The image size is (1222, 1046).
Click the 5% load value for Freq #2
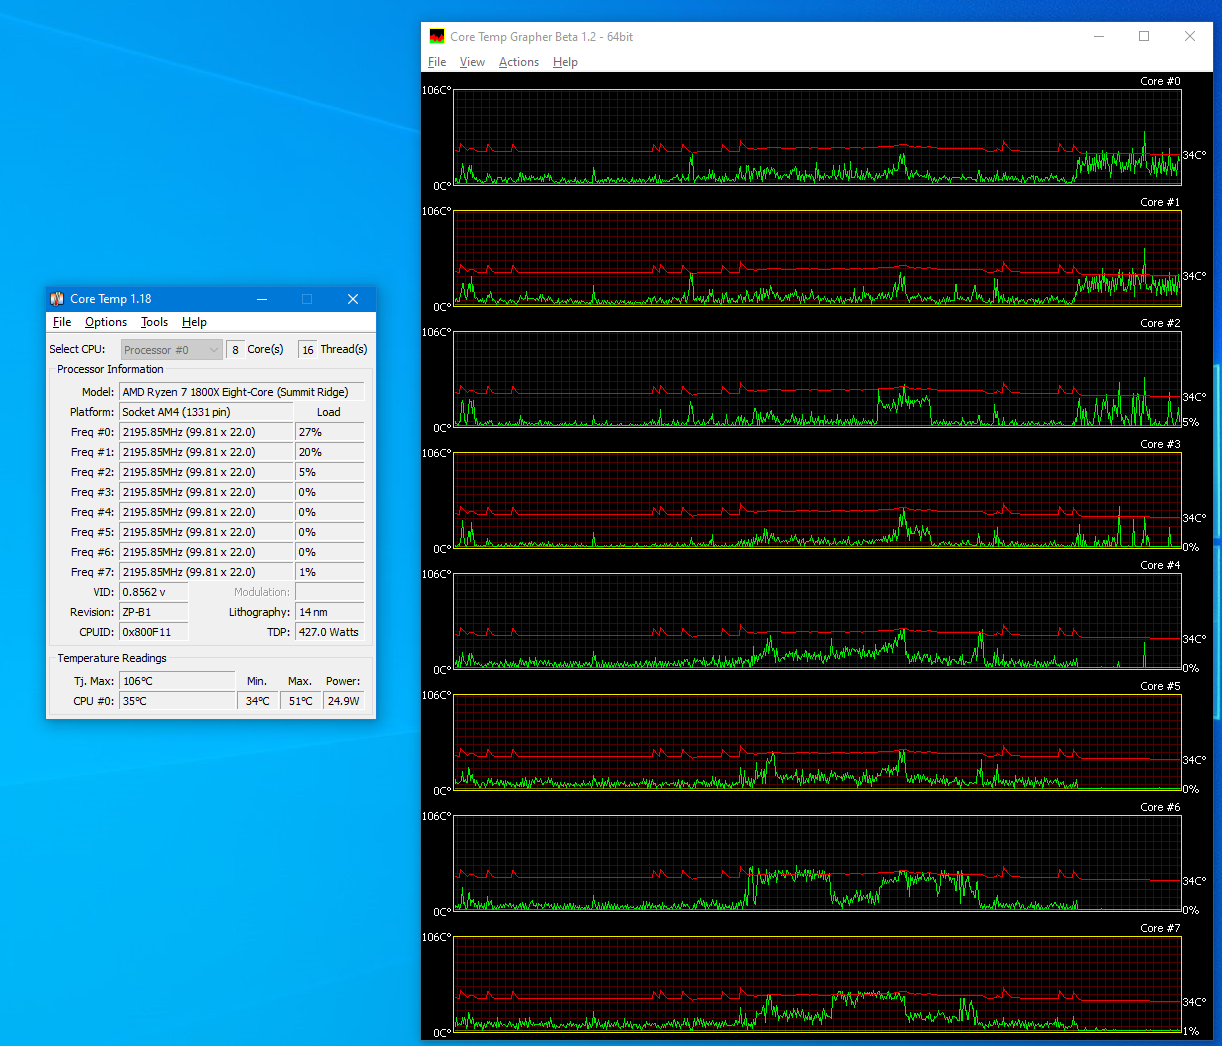tap(330, 472)
